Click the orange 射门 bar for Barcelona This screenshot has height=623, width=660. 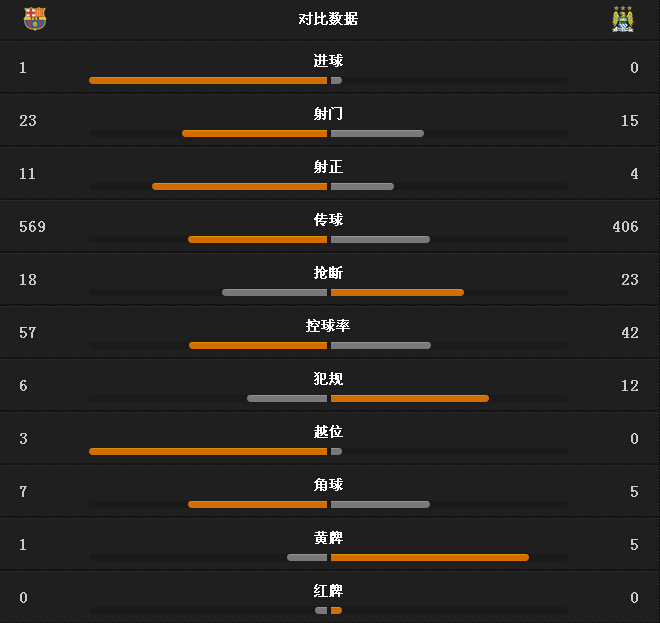point(255,133)
